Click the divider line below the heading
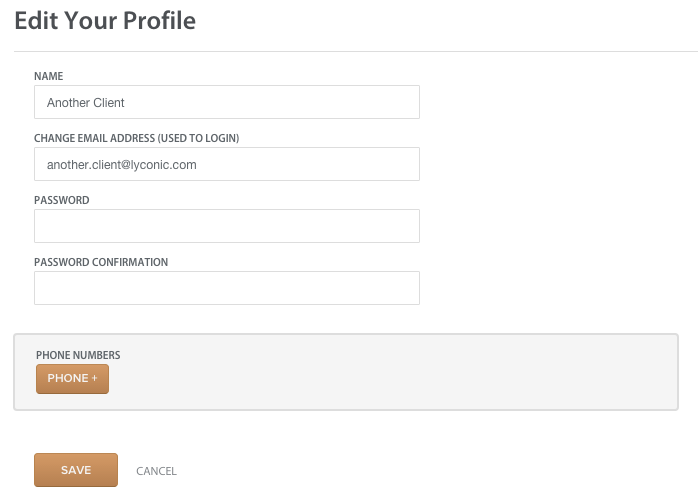Viewport: 698px width, 496px height. (x=356, y=51)
